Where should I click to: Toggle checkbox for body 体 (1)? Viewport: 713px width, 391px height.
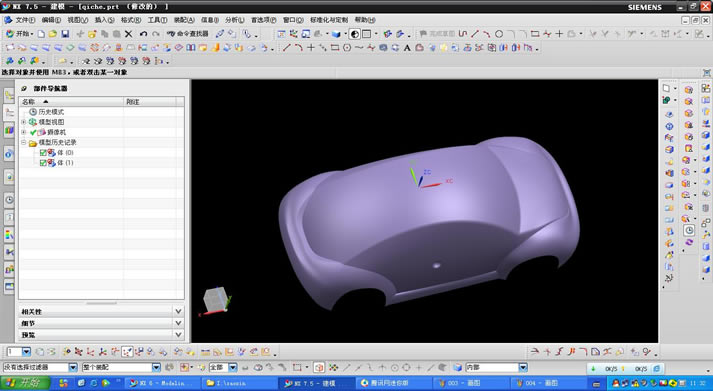(x=43, y=163)
